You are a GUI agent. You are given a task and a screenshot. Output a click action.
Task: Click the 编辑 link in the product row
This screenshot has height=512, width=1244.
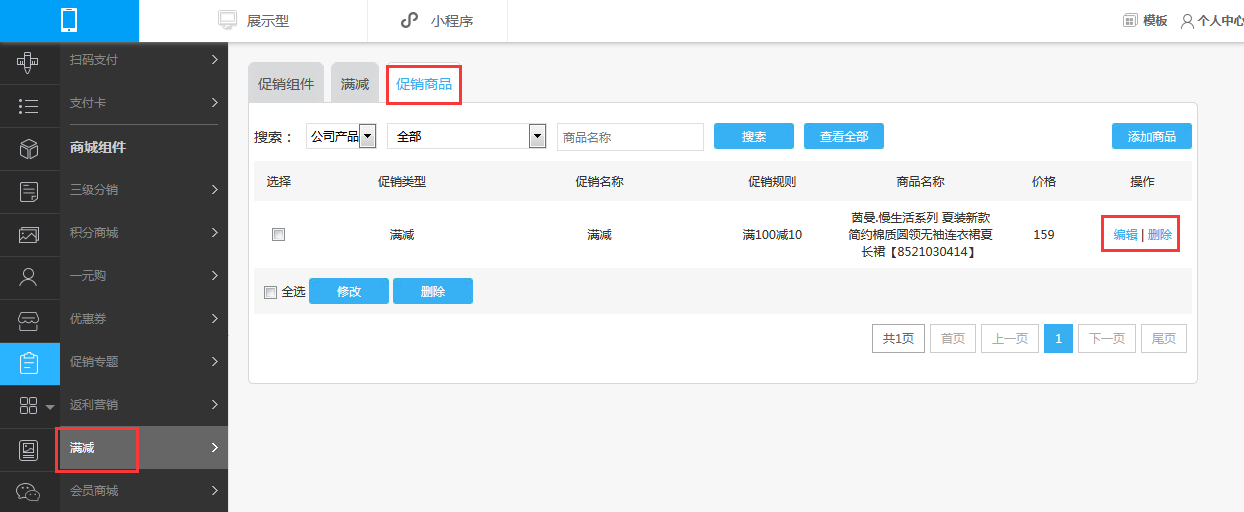[x=1126, y=234]
